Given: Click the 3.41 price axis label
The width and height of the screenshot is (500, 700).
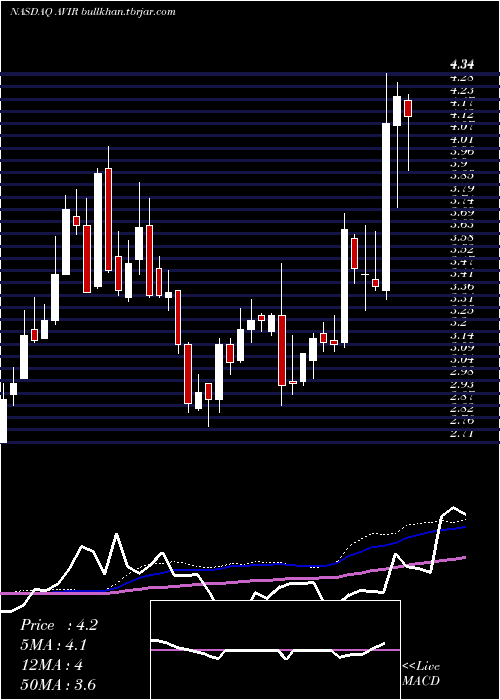Looking at the screenshot, I should click(x=462, y=274).
